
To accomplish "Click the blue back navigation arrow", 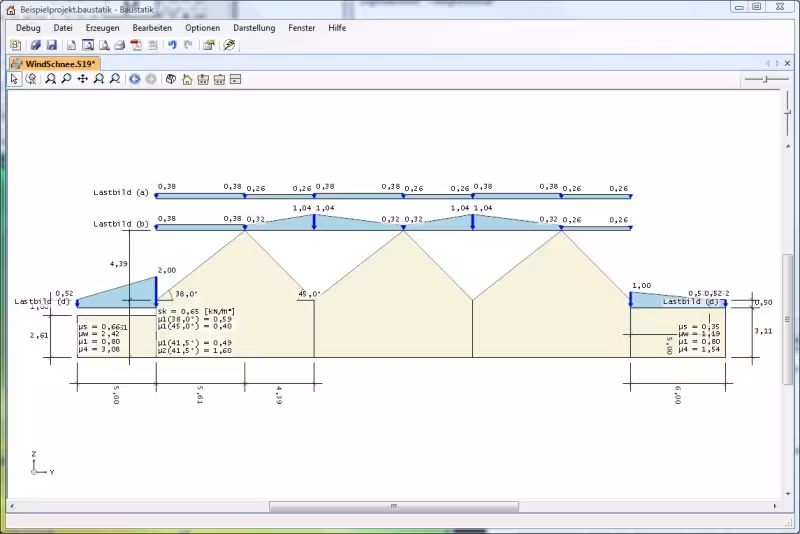I will pos(135,79).
